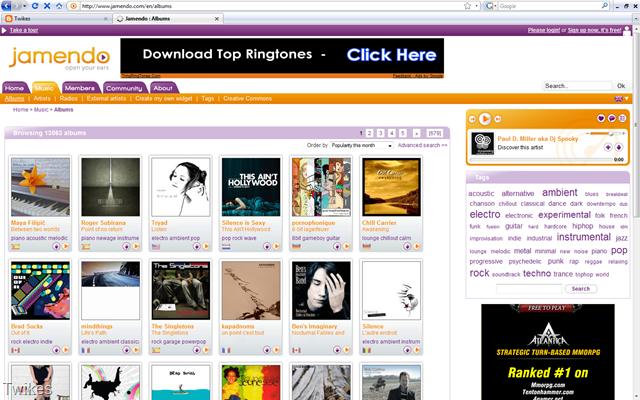
Task: Click Sign up now, it's free
Action: click(x=594, y=30)
